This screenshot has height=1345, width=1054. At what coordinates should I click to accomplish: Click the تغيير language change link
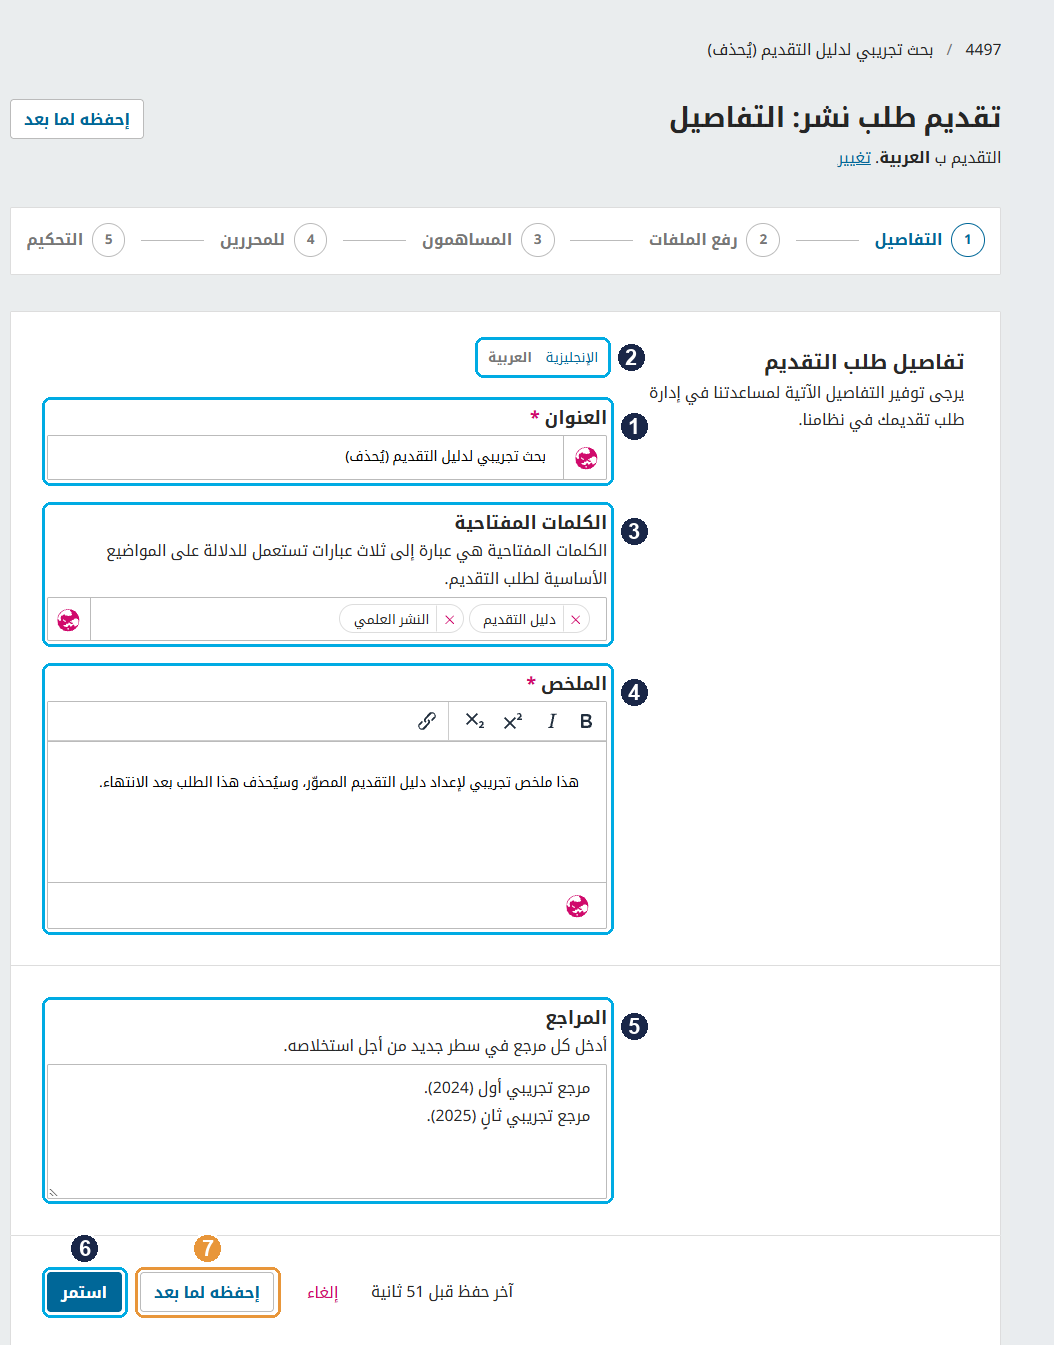(x=854, y=158)
